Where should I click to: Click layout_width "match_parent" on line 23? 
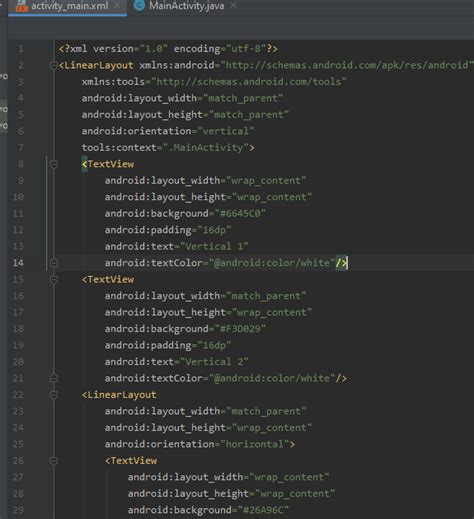pos(266,411)
